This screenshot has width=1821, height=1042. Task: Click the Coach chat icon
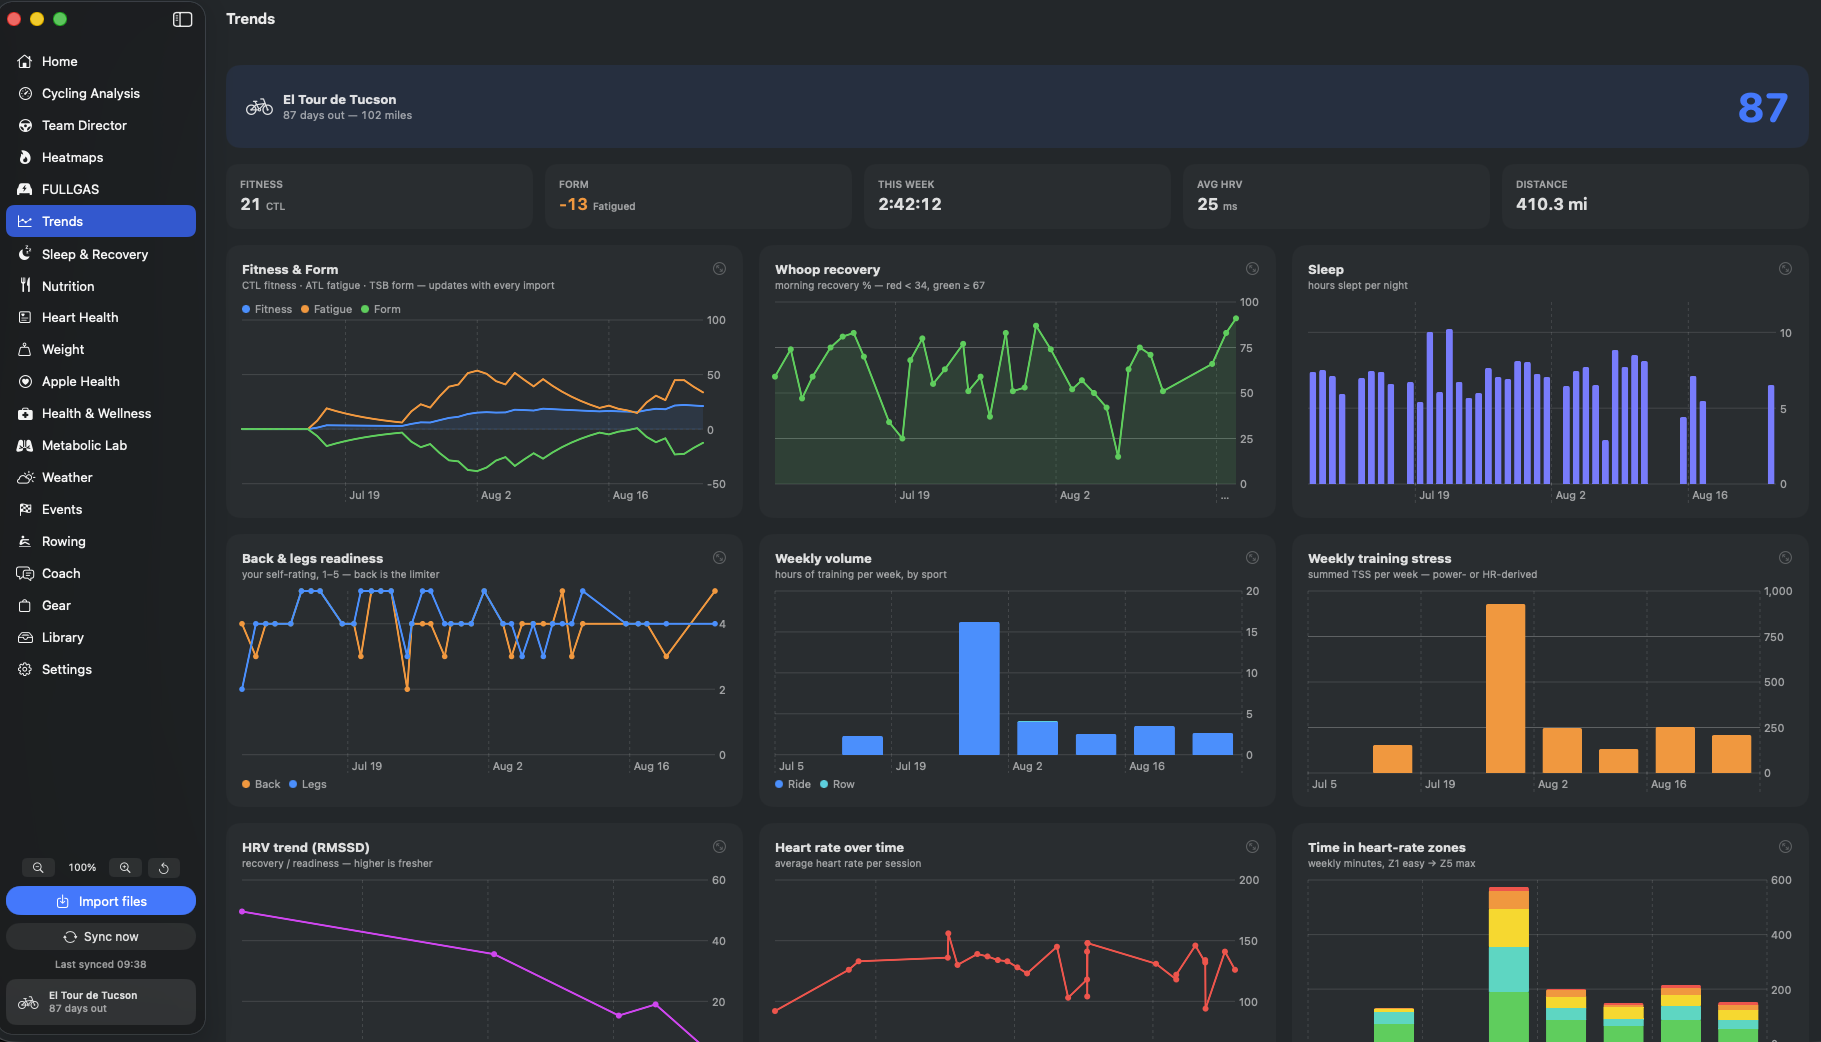pos(25,573)
